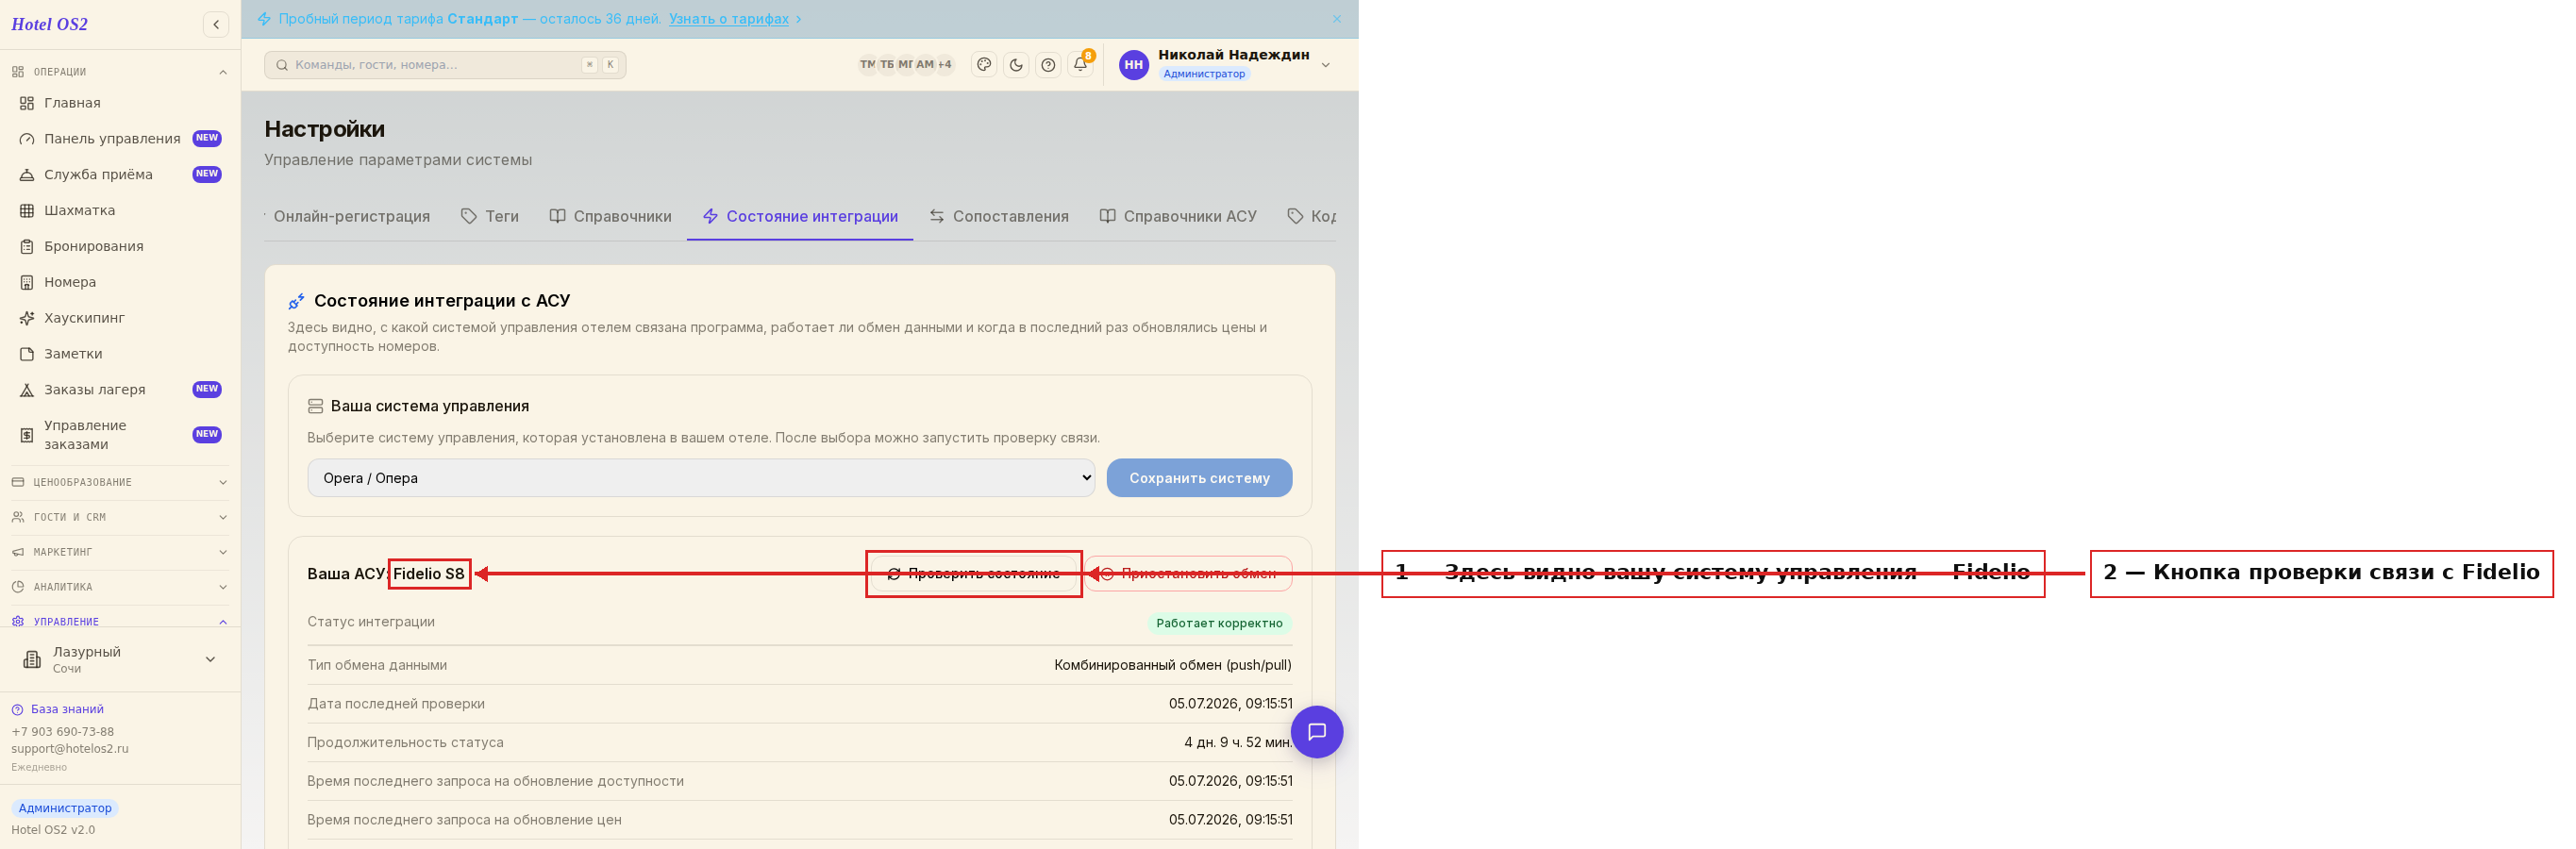
Task: Open notifications bell icon
Action: pyautogui.click(x=1080, y=65)
